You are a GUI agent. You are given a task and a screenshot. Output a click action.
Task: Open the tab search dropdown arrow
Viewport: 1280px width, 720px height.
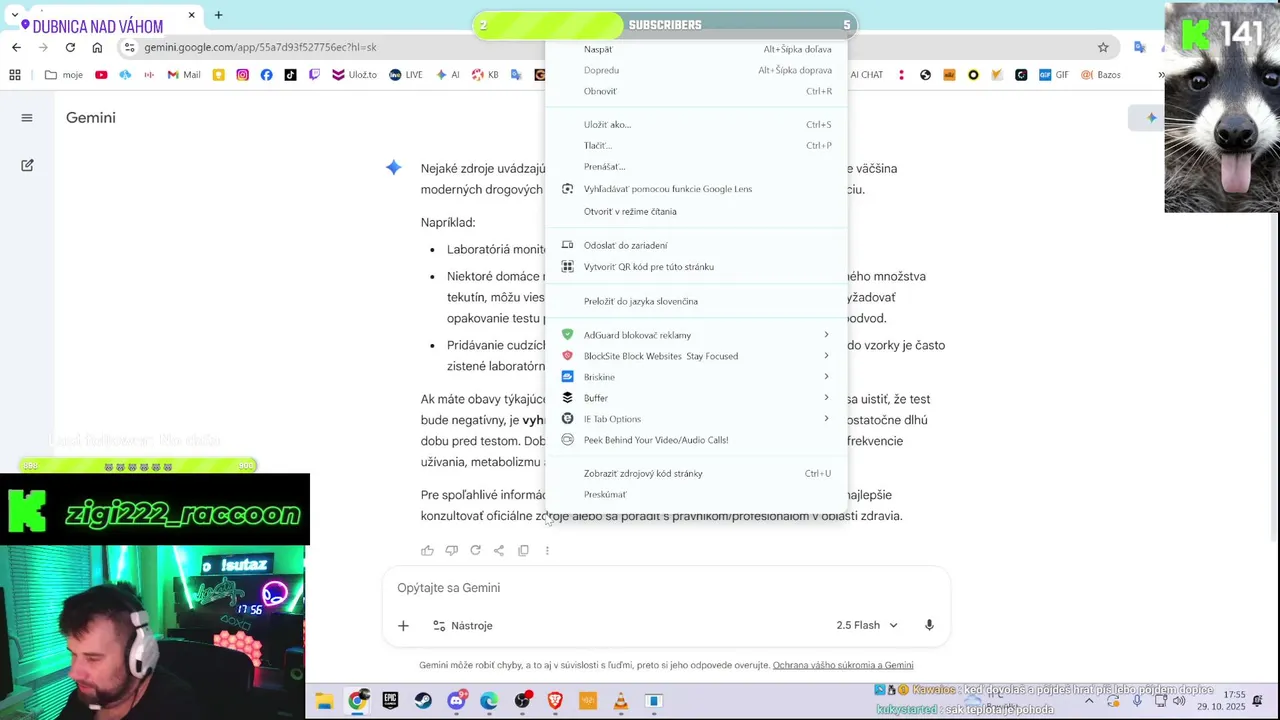pyautogui.click(x=14, y=15)
